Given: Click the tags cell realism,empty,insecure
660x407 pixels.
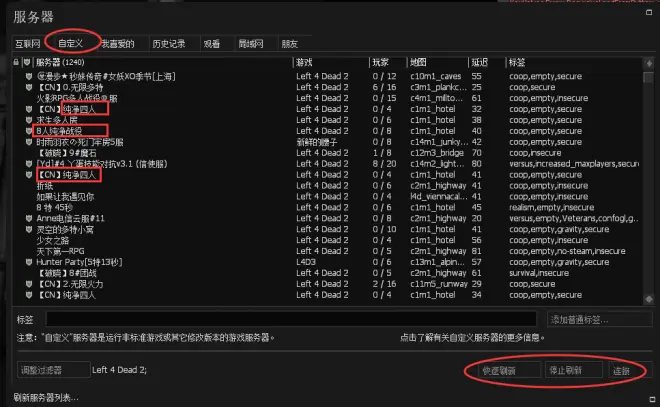Looking at the screenshot, I should click(x=551, y=207).
